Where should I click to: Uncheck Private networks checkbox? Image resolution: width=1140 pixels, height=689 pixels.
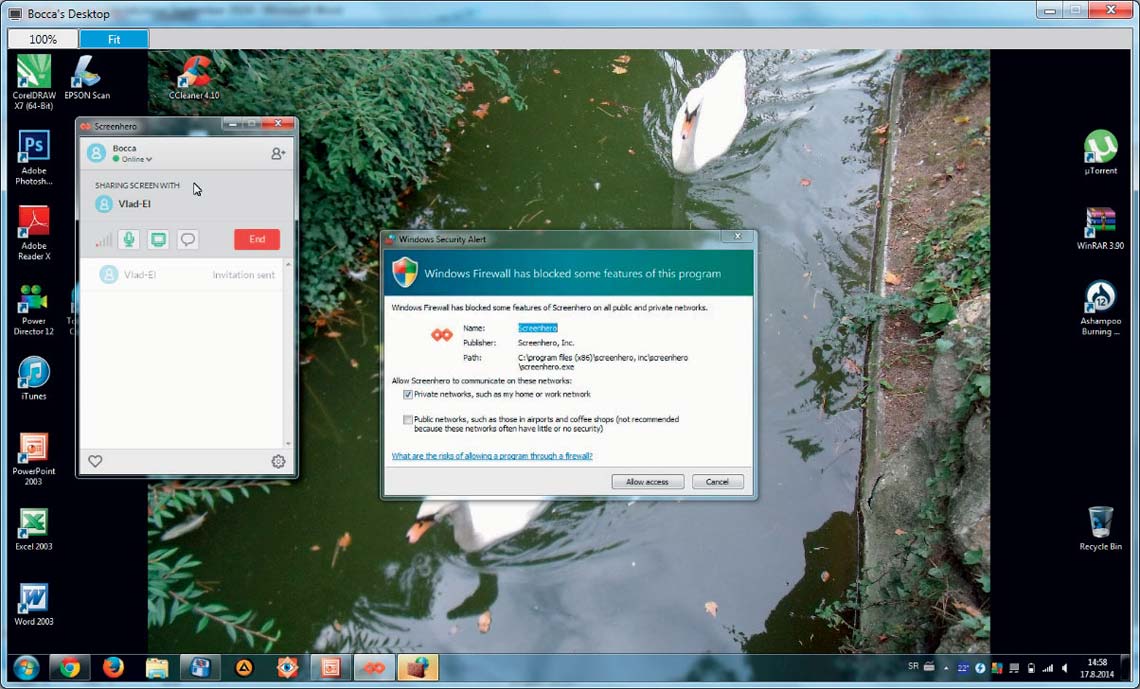408,395
